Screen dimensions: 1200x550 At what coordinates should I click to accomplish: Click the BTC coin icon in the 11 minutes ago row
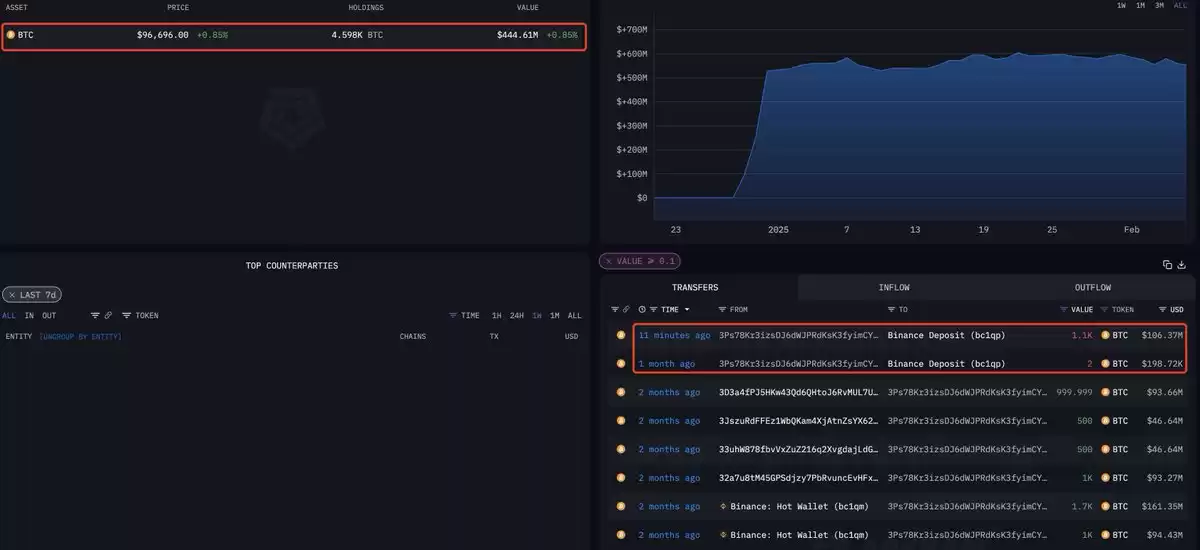621,336
